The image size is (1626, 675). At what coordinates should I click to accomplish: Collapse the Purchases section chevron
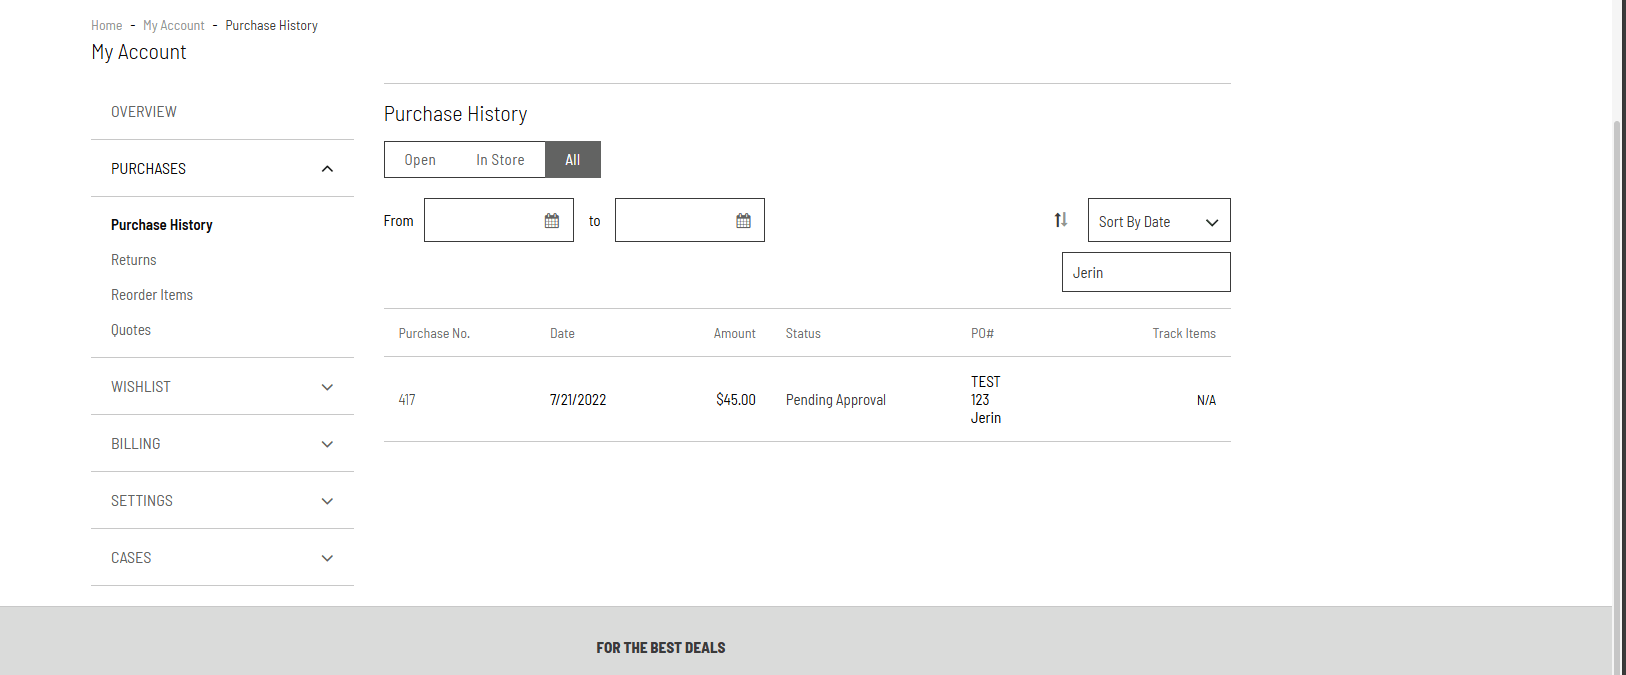[x=327, y=169]
